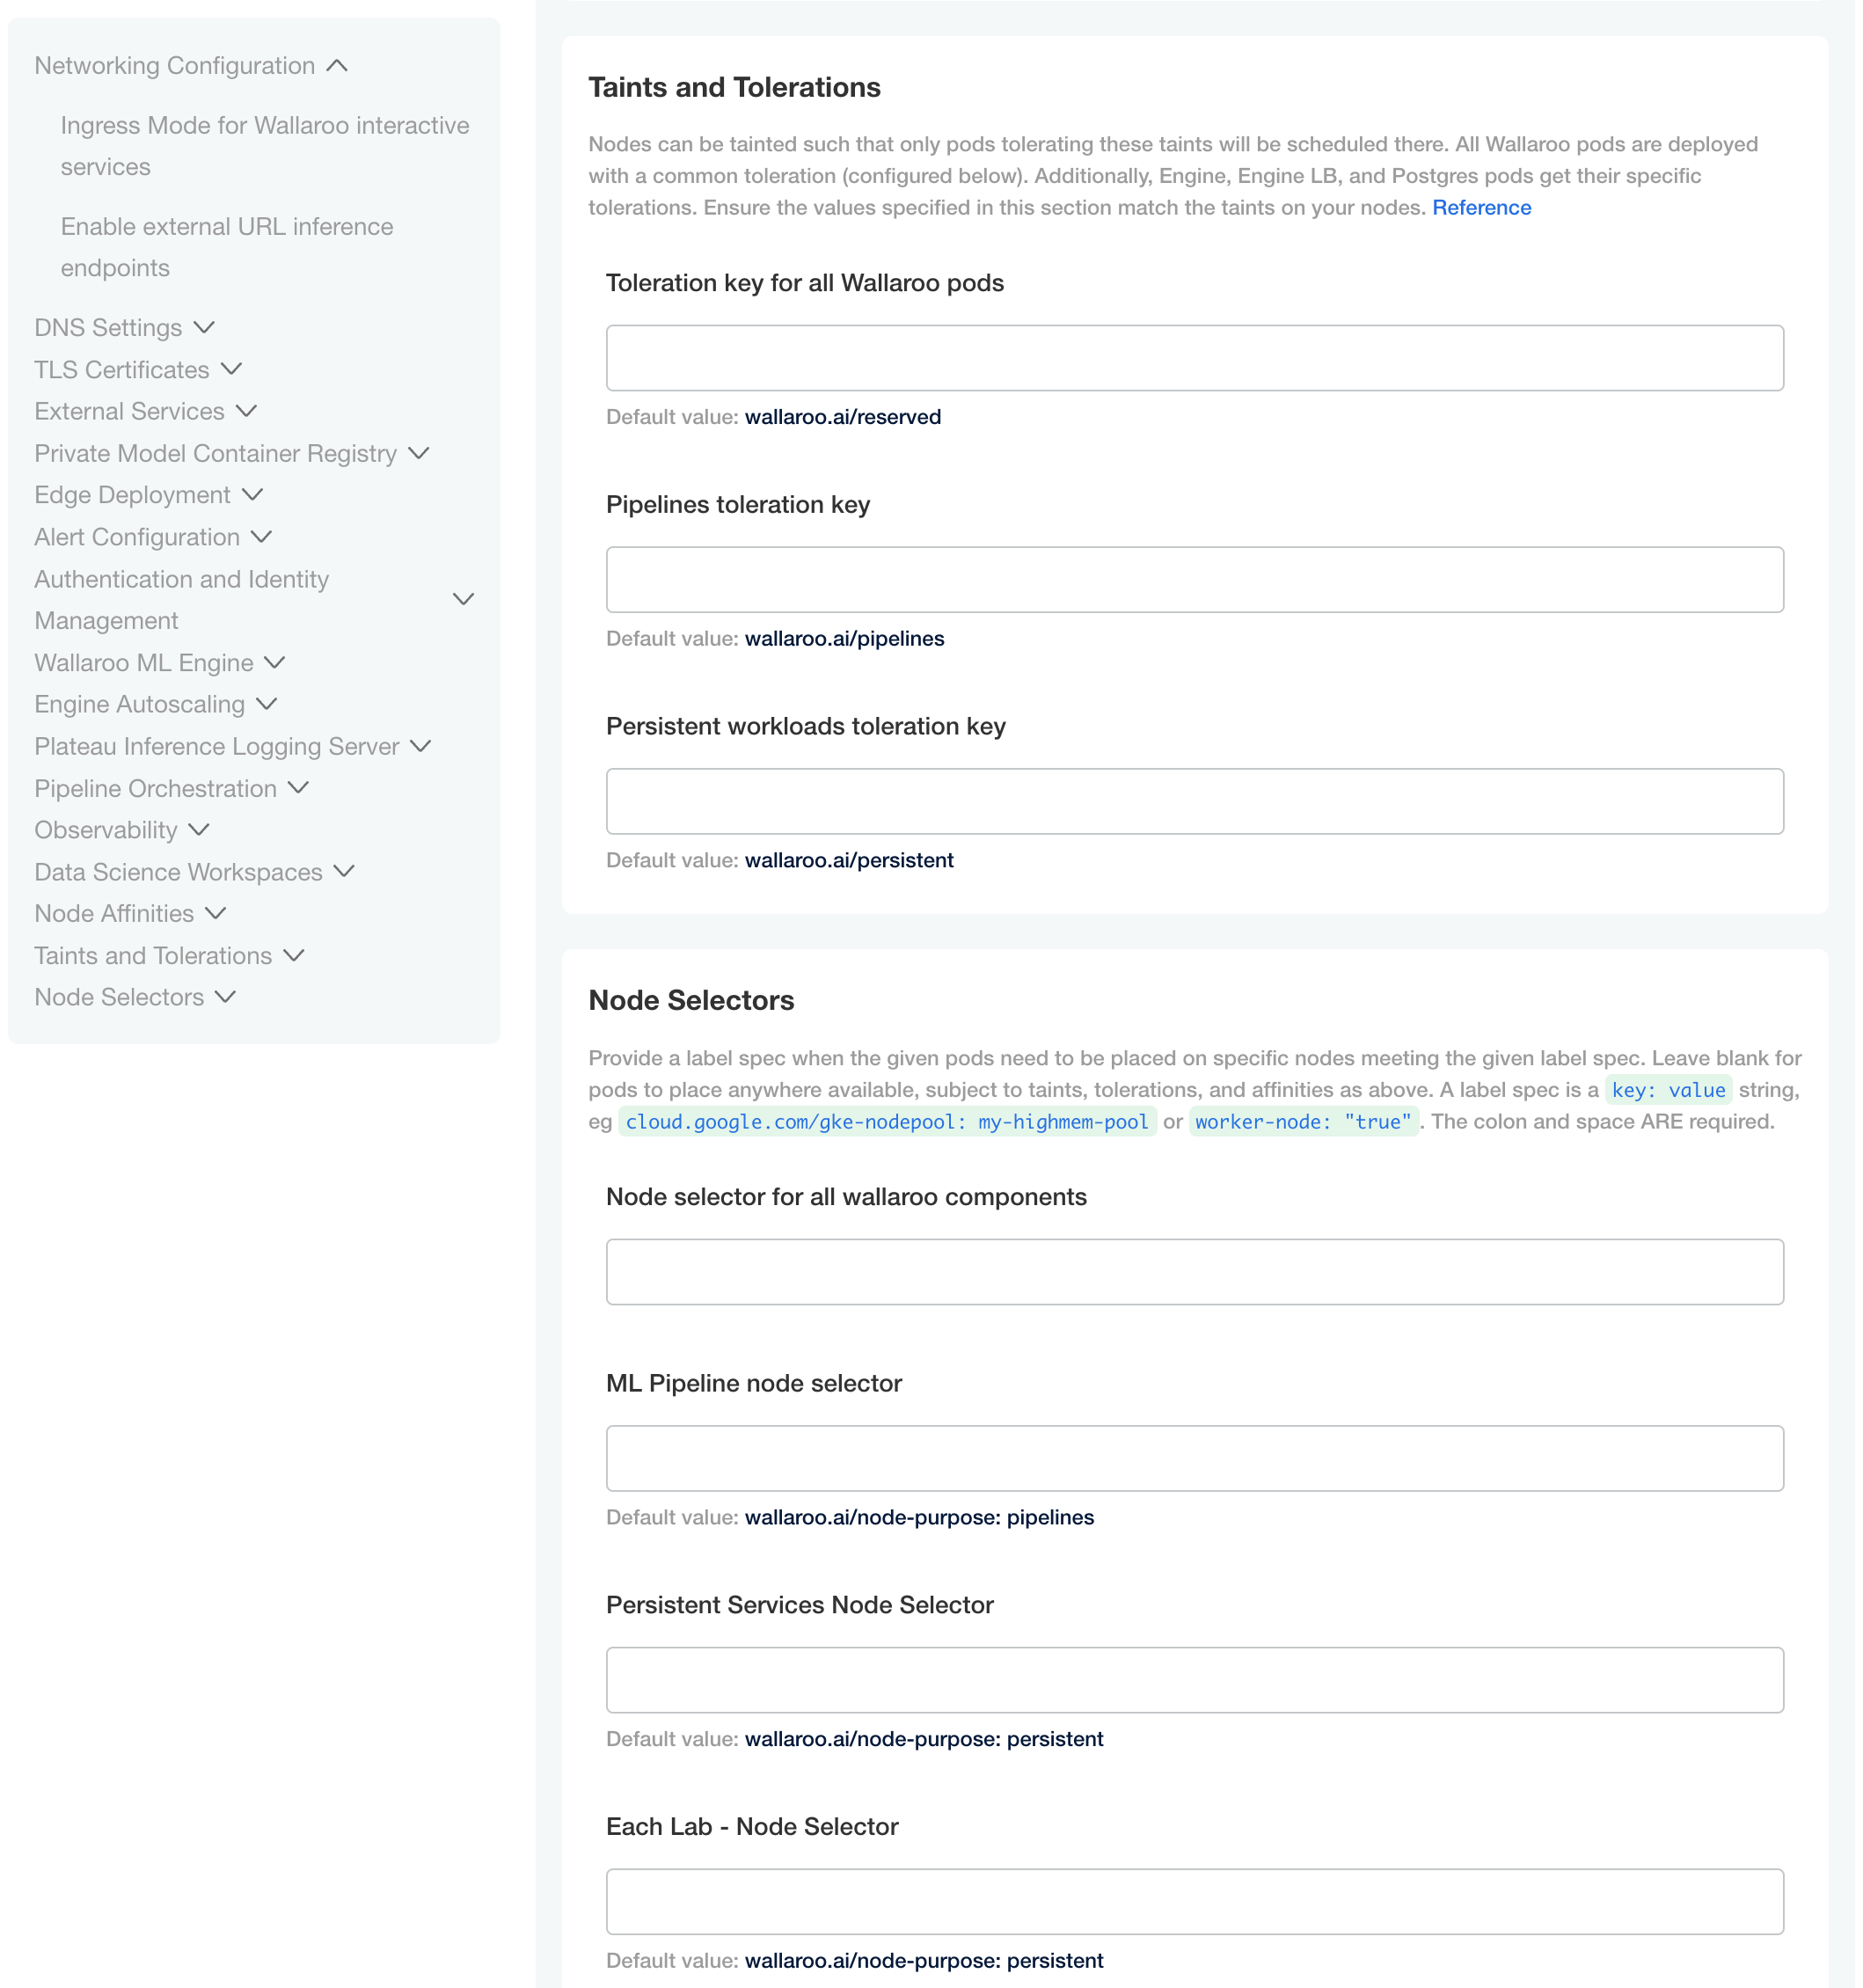Image resolution: width=1863 pixels, height=1988 pixels.
Task: Expand the Alert Configuration section
Action: 137,537
